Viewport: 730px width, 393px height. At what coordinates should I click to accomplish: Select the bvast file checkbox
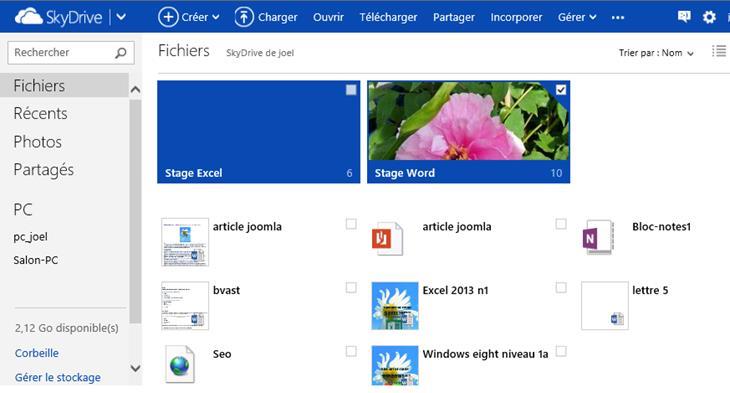tap(351, 288)
